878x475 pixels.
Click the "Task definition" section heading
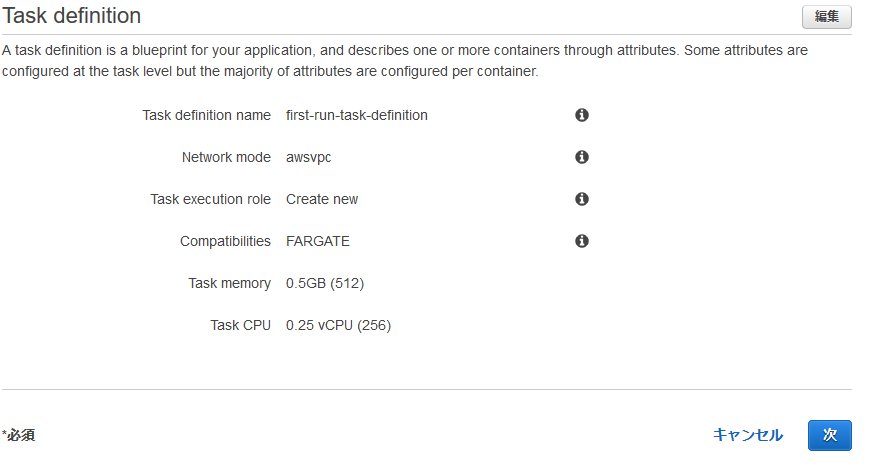pos(72,16)
